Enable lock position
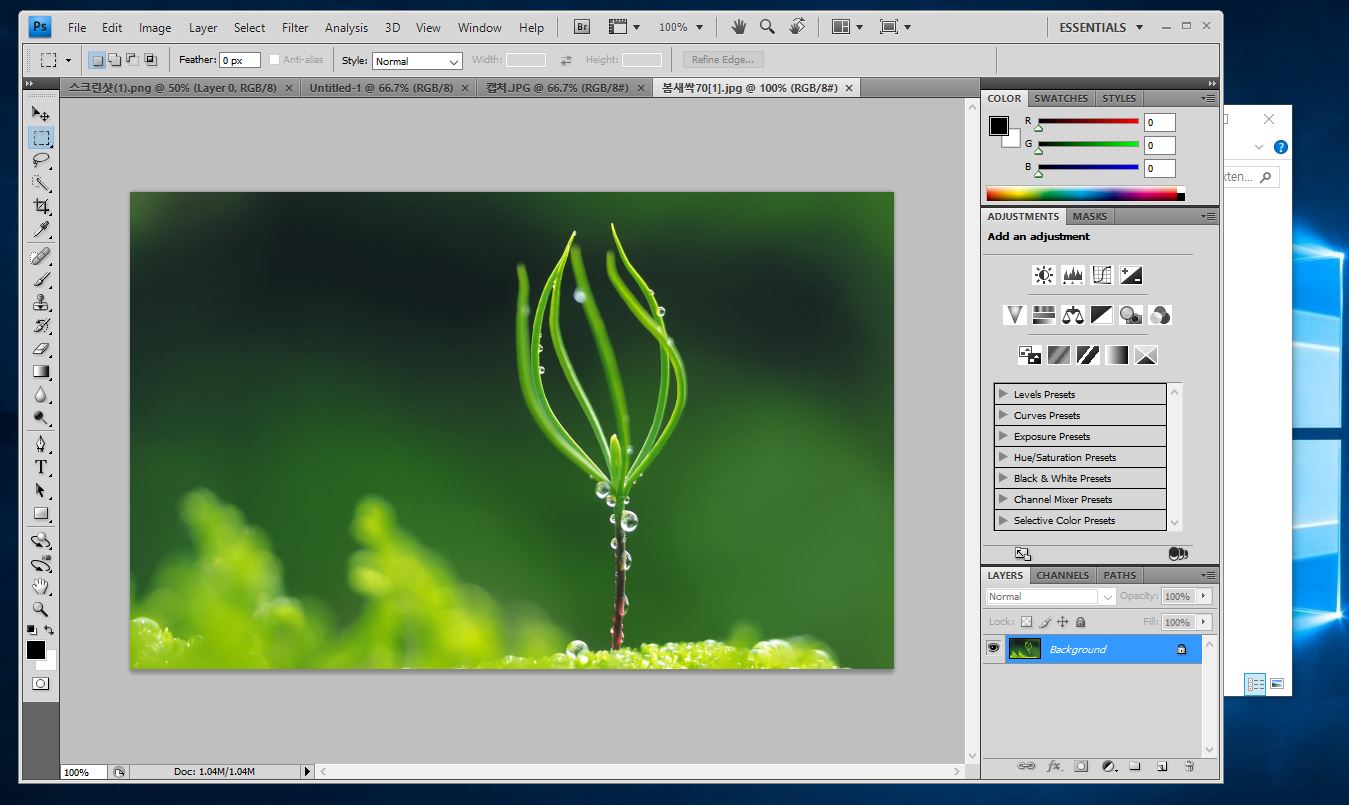This screenshot has height=805, width=1349. click(1063, 622)
